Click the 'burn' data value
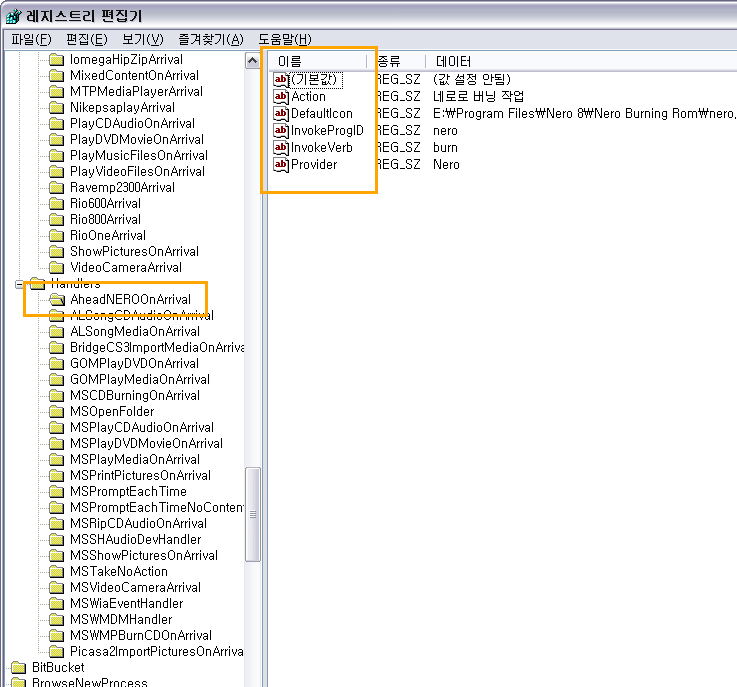The image size is (737, 687). [445, 148]
